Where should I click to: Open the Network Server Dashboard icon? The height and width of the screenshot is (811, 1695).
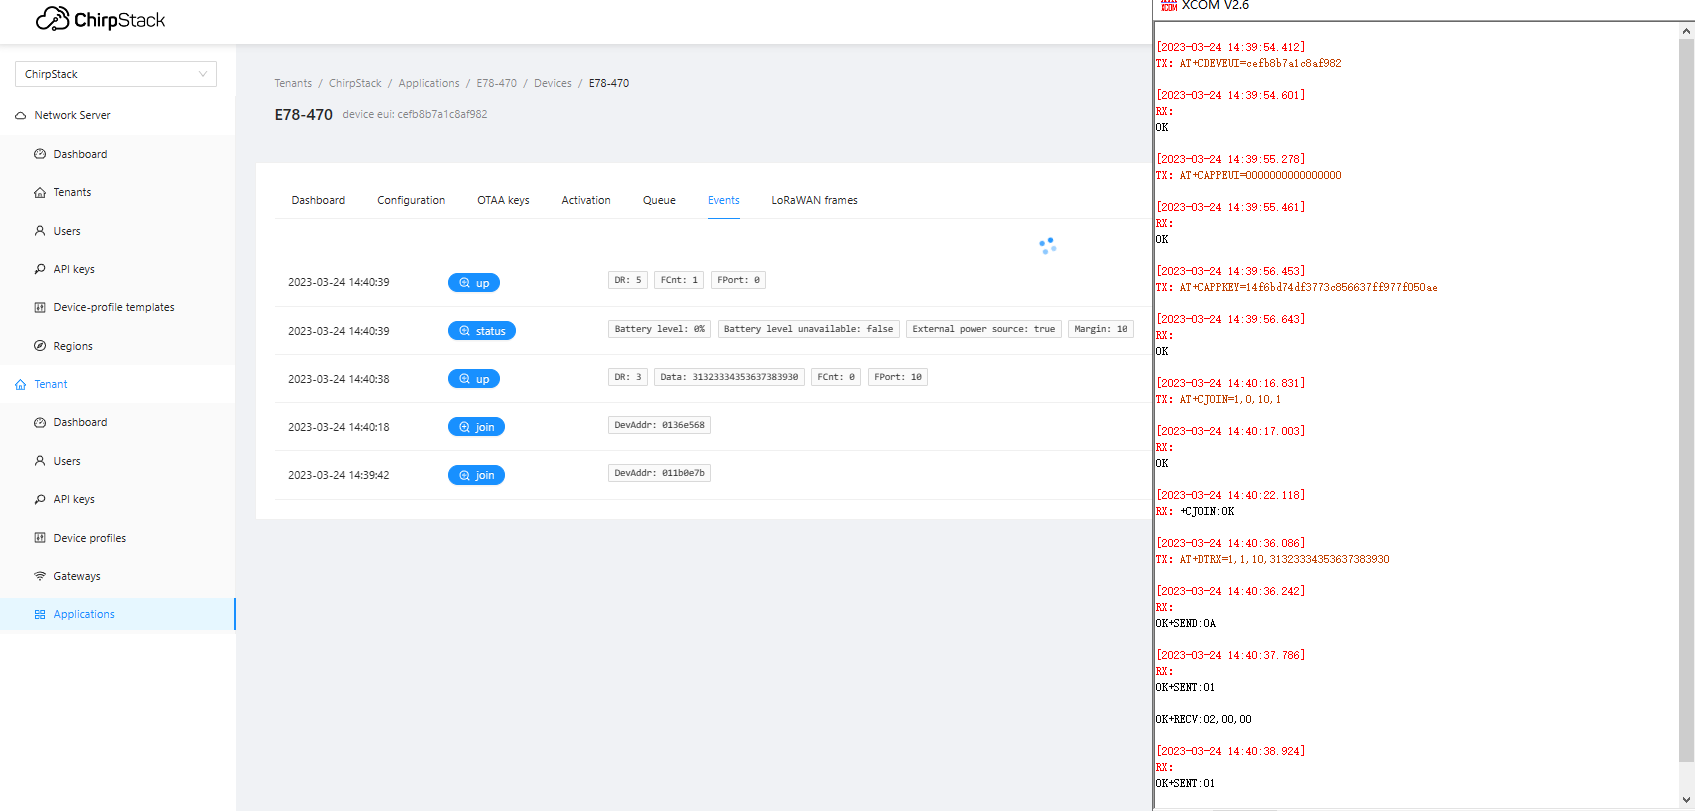click(40, 154)
